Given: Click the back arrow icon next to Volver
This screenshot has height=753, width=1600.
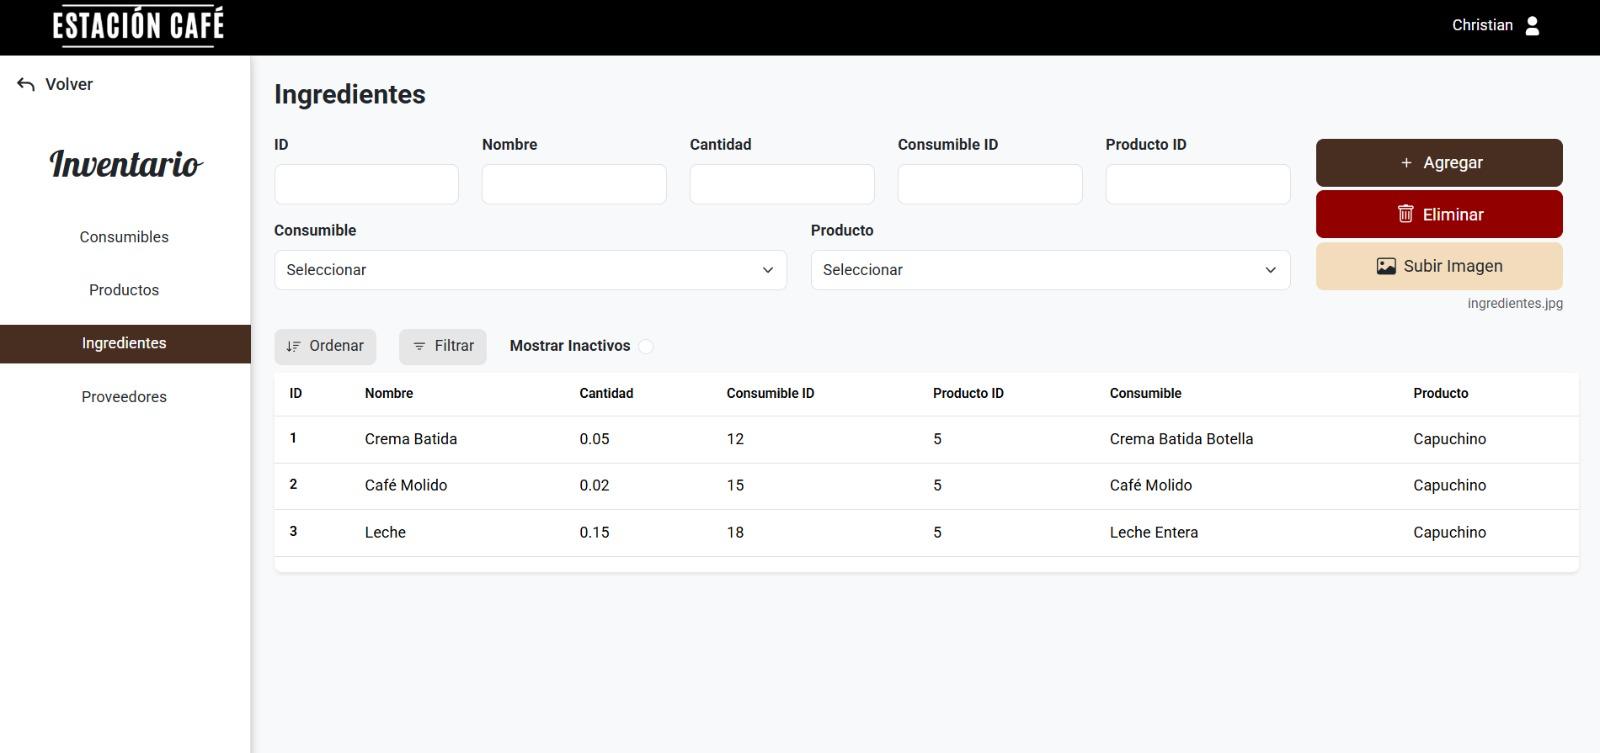Looking at the screenshot, I should (26, 85).
